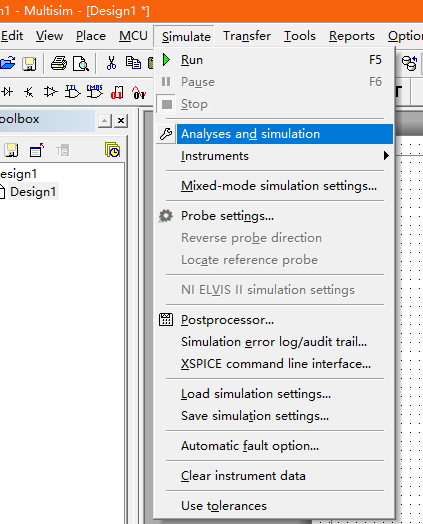Open the Postprocessor
423x524 pixels.
coord(274,320)
